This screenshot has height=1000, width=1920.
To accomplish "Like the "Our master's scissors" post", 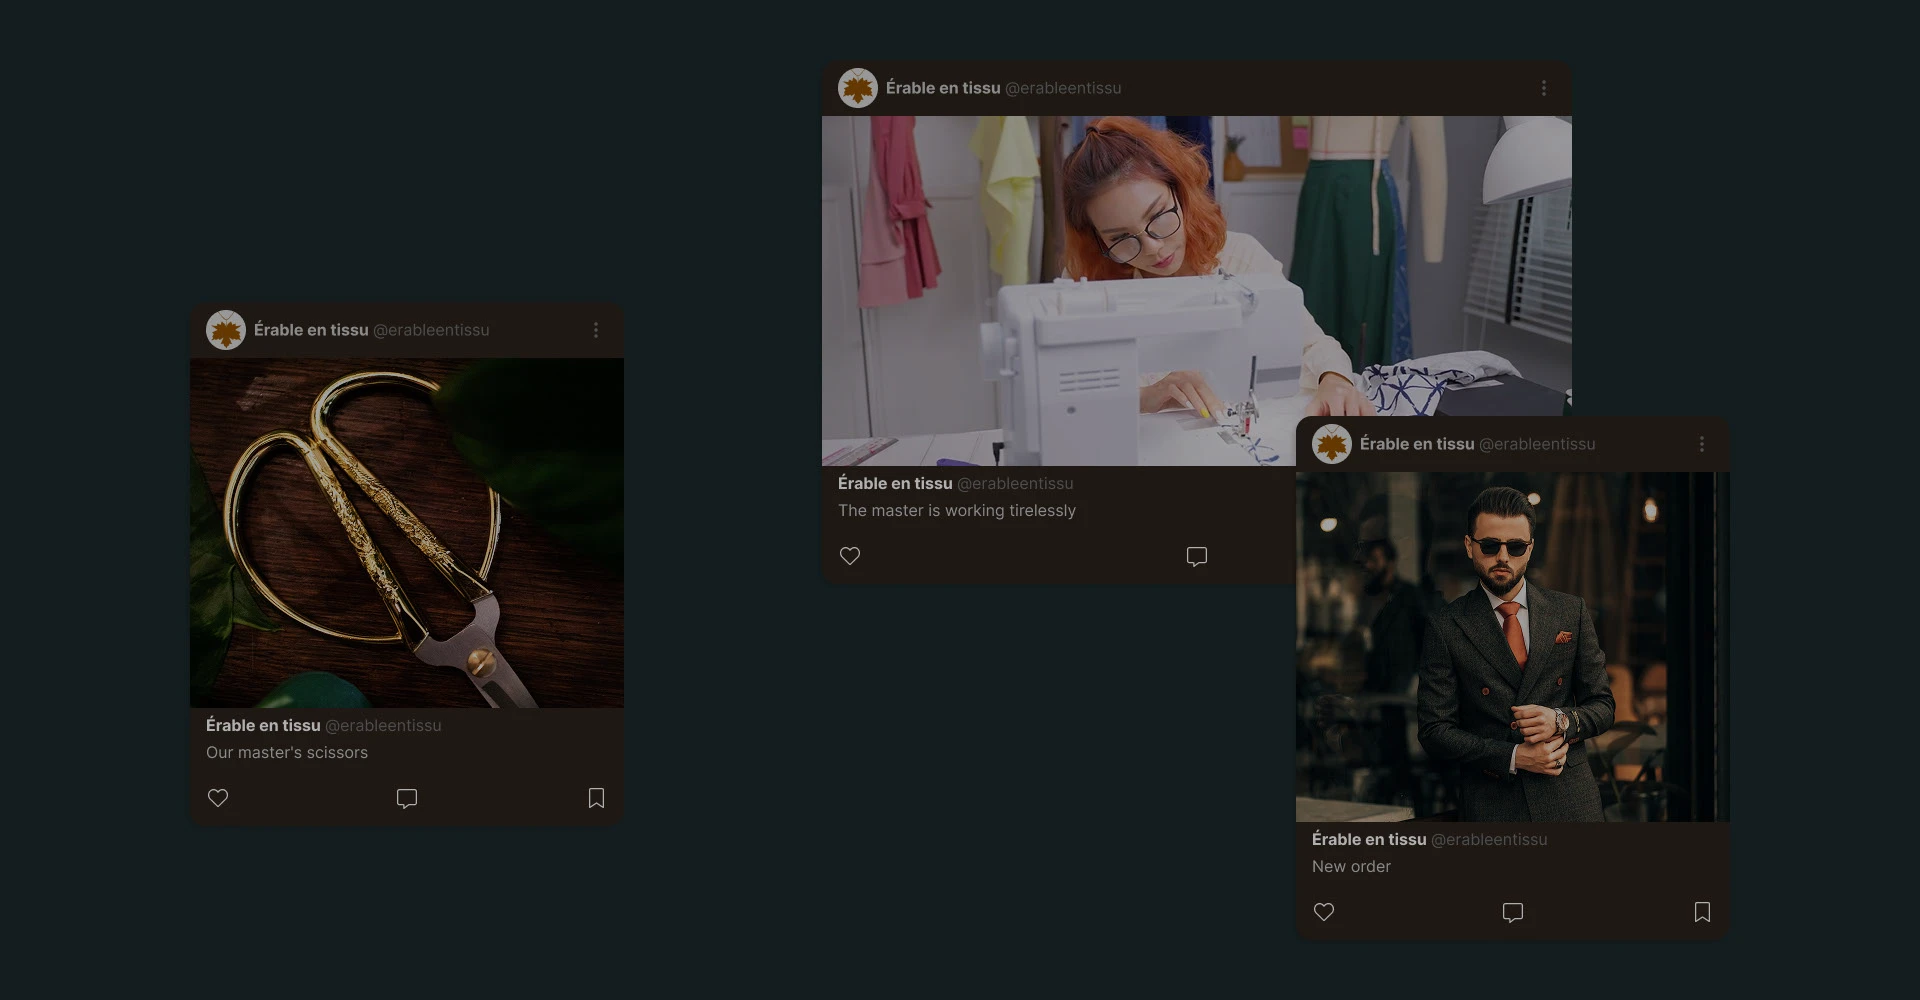I will [x=218, y=798].
